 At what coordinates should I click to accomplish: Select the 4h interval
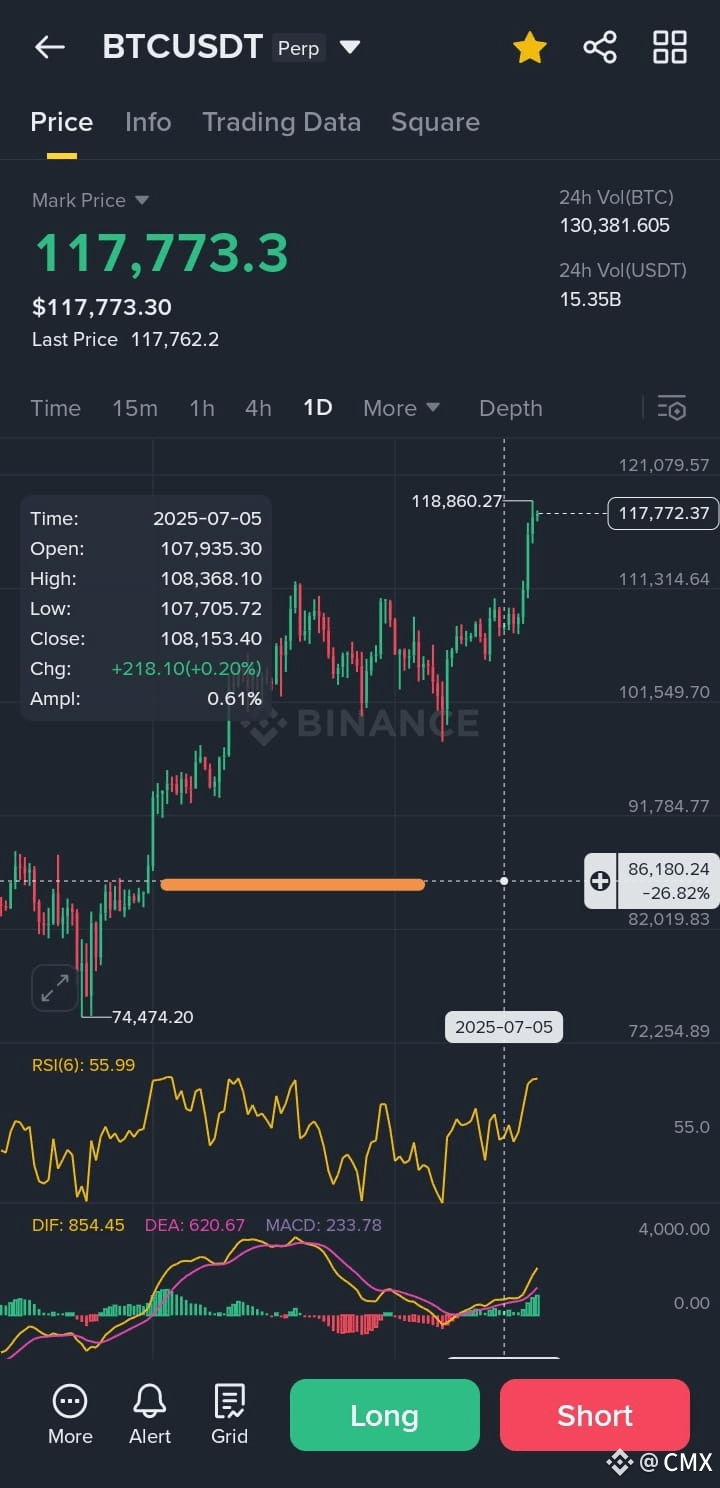(x=258, y=408)
